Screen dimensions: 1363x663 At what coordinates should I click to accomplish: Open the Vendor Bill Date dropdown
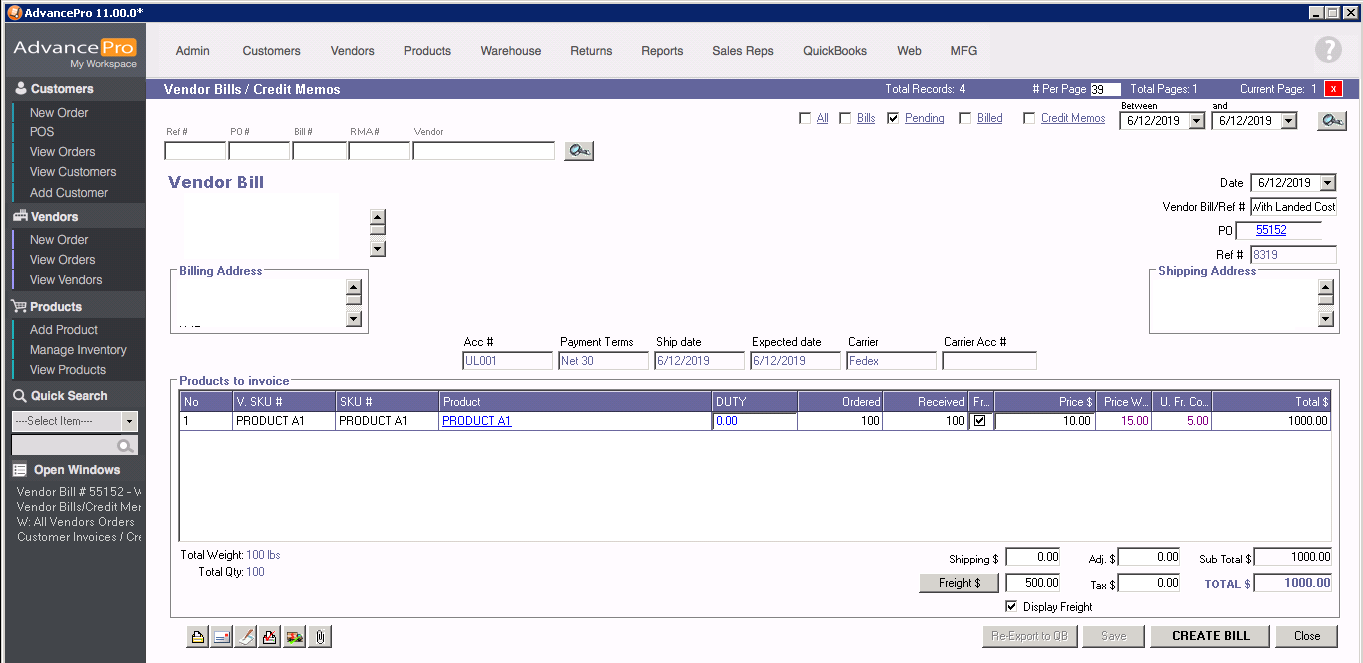[1327, 183]
